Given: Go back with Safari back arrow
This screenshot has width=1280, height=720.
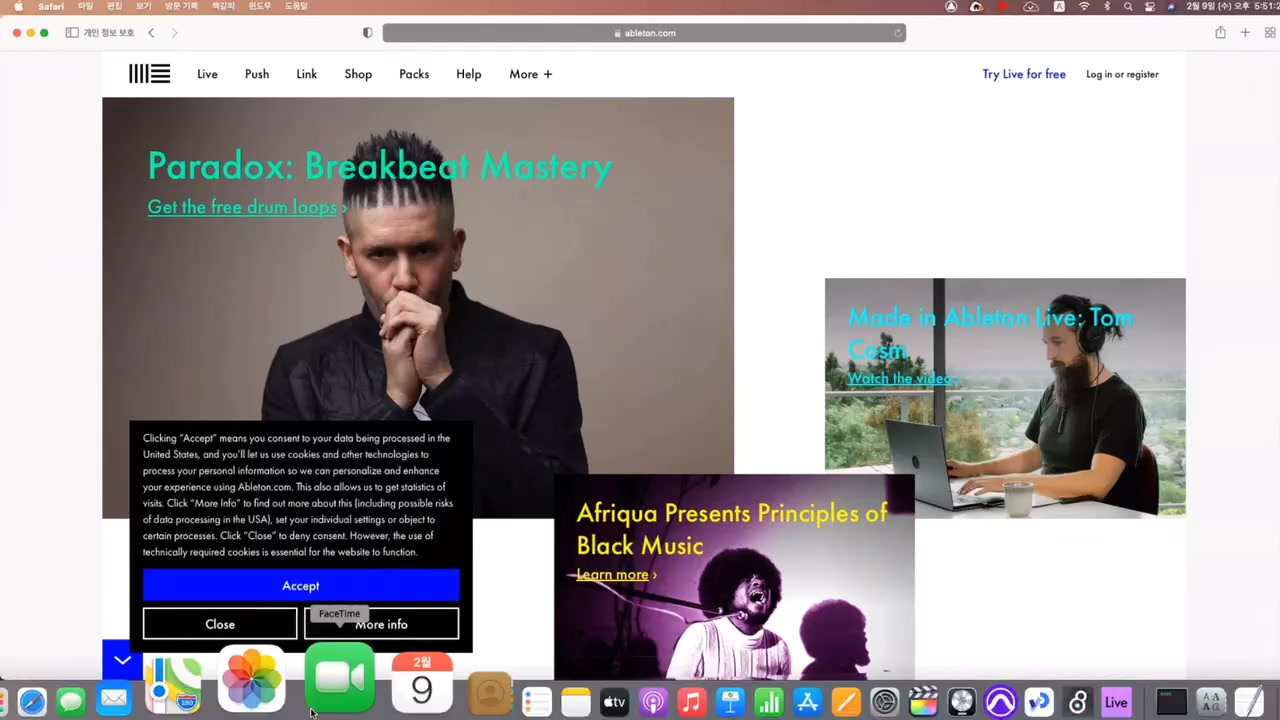Looking at the screenshot, I should (151, 33).
